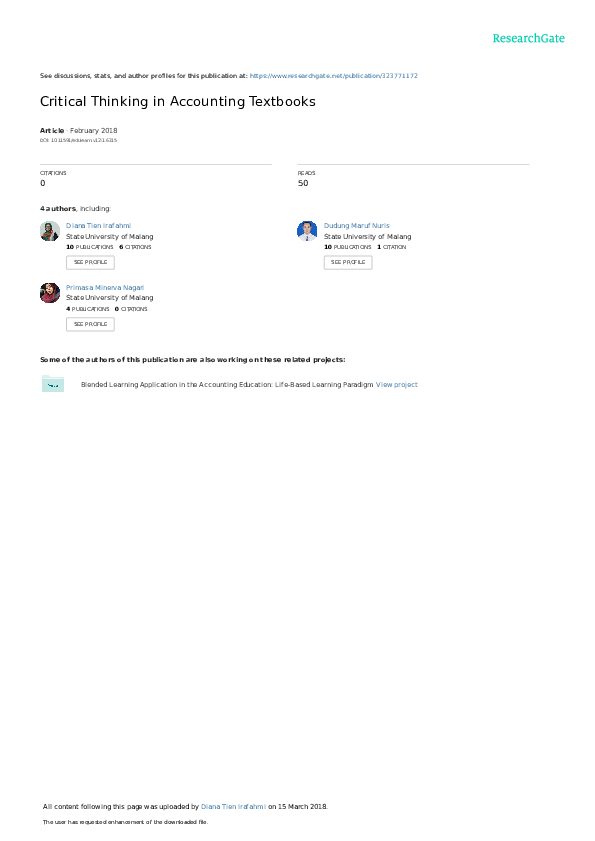Click Dudung Maruf Nuris's profile photo

click(x=307, y=231)
